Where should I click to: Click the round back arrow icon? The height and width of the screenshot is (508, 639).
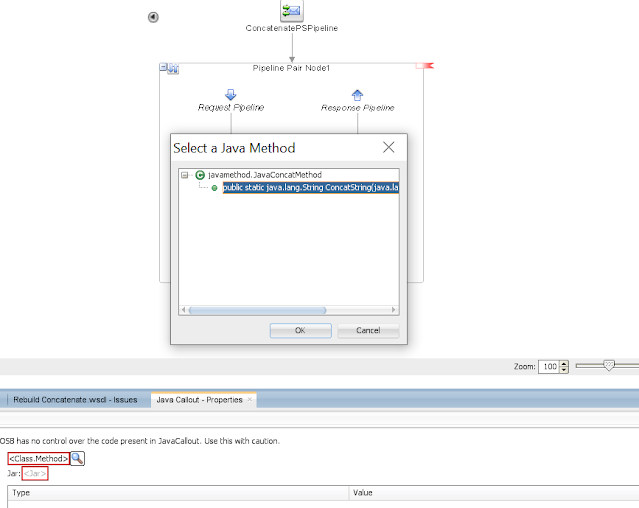click(153, 17)
